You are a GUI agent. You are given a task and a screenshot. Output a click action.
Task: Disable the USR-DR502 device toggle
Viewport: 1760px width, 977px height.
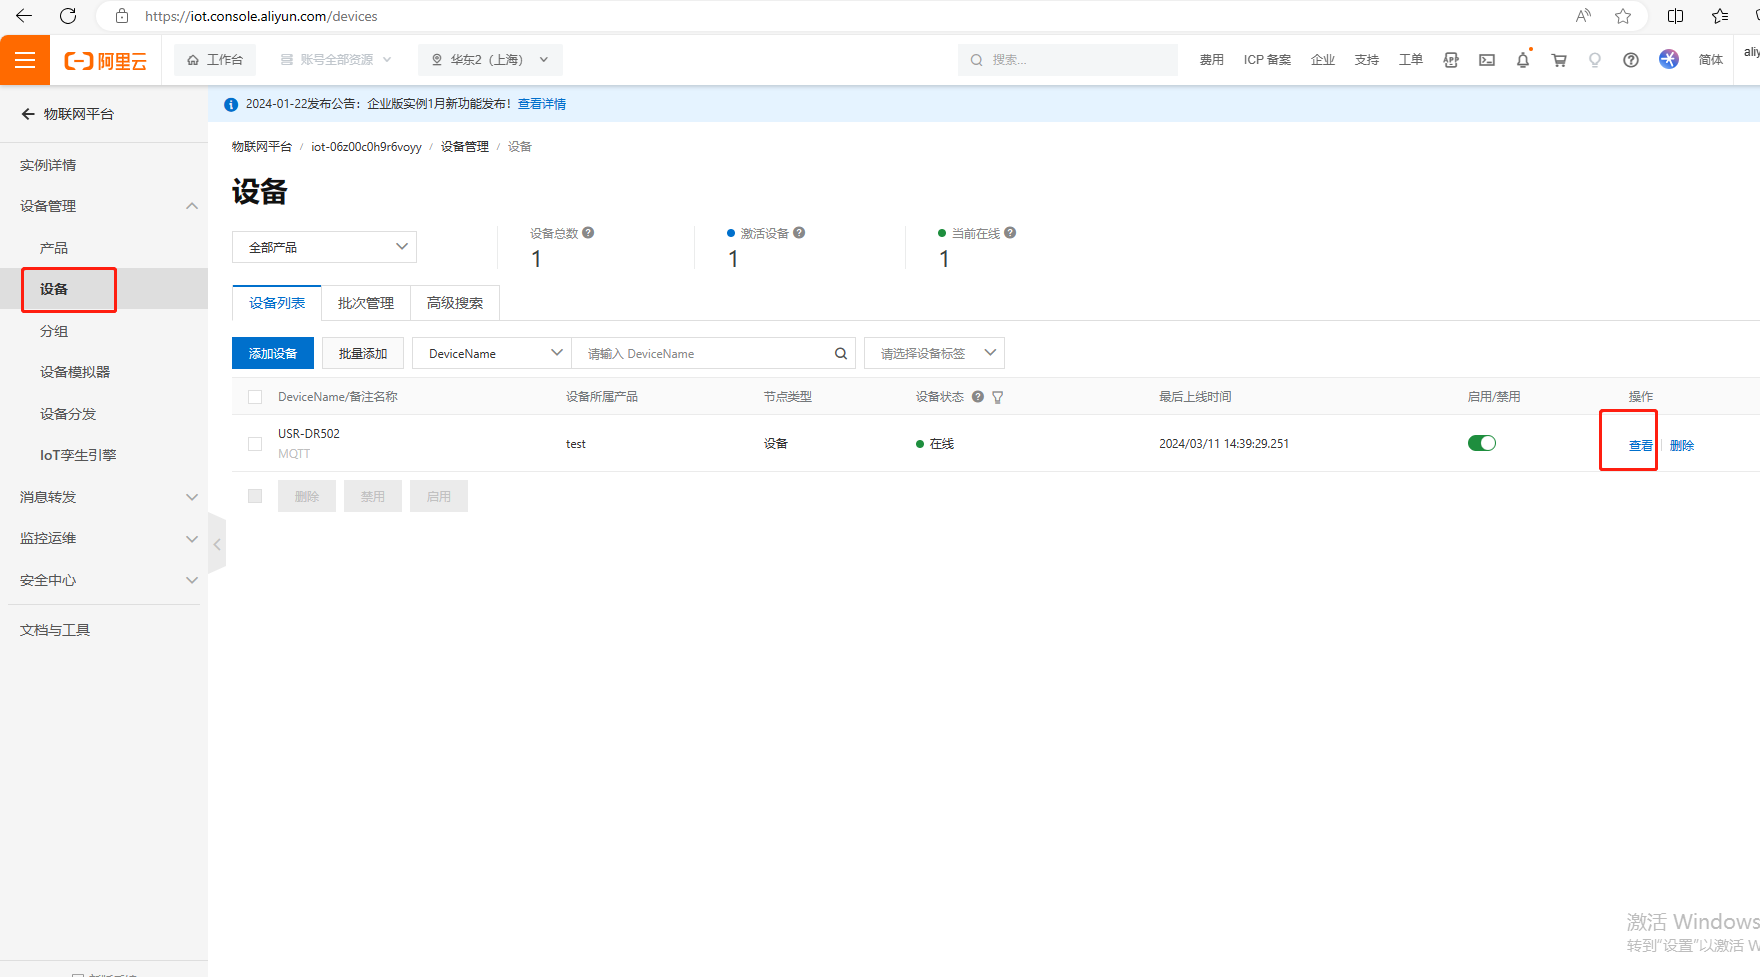coord(1481,443)
